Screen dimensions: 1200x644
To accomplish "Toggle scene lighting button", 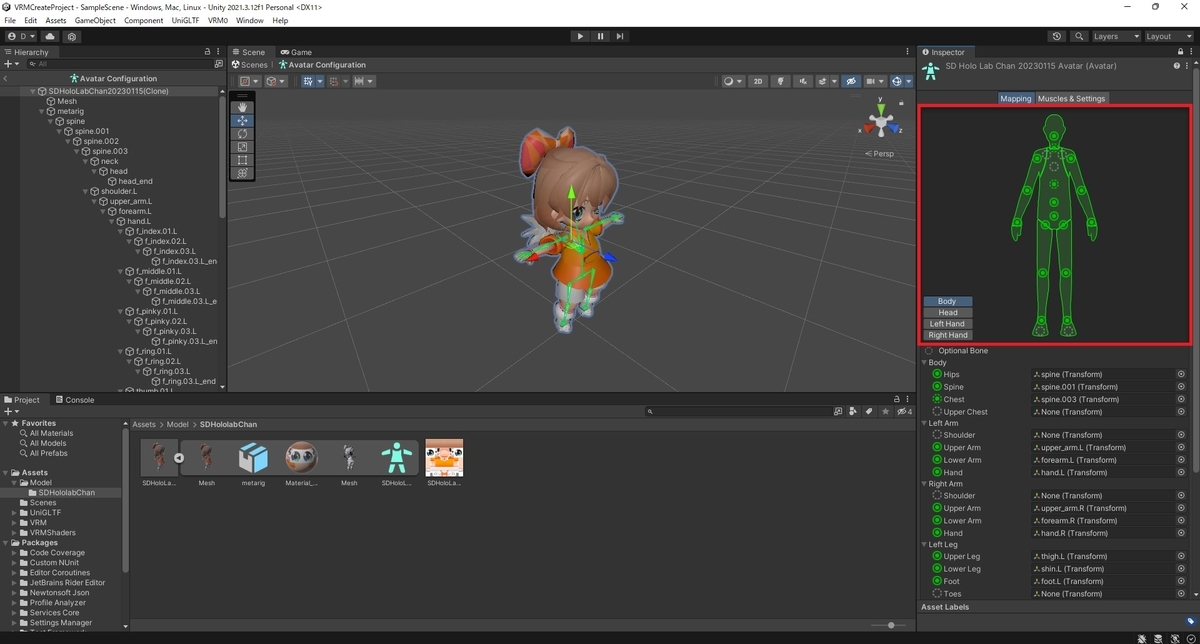I will (x=781, y=81).
